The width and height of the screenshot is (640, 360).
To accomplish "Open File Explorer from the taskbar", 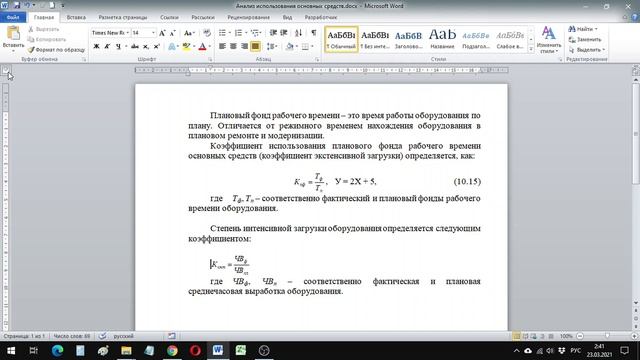I will 126,351.
